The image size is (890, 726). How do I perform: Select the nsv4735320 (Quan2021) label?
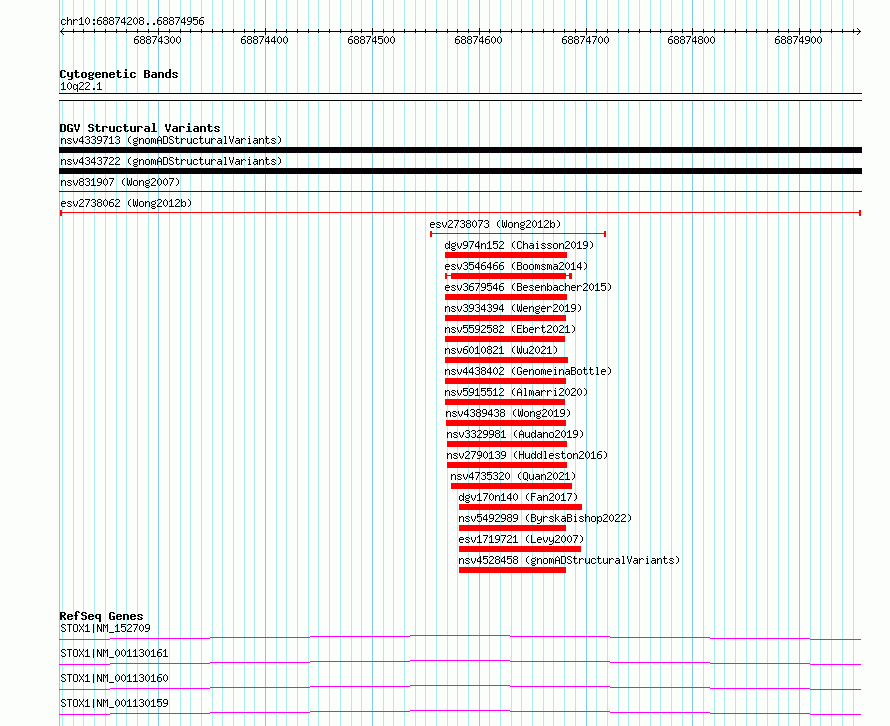513,476
